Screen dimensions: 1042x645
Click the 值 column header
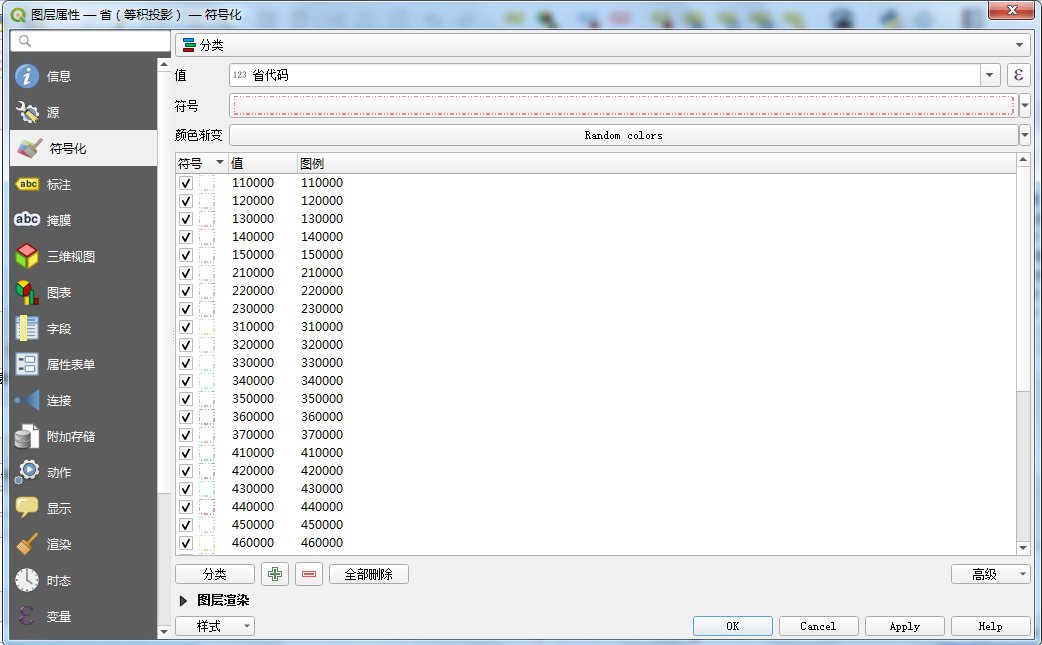click(262, 163)
